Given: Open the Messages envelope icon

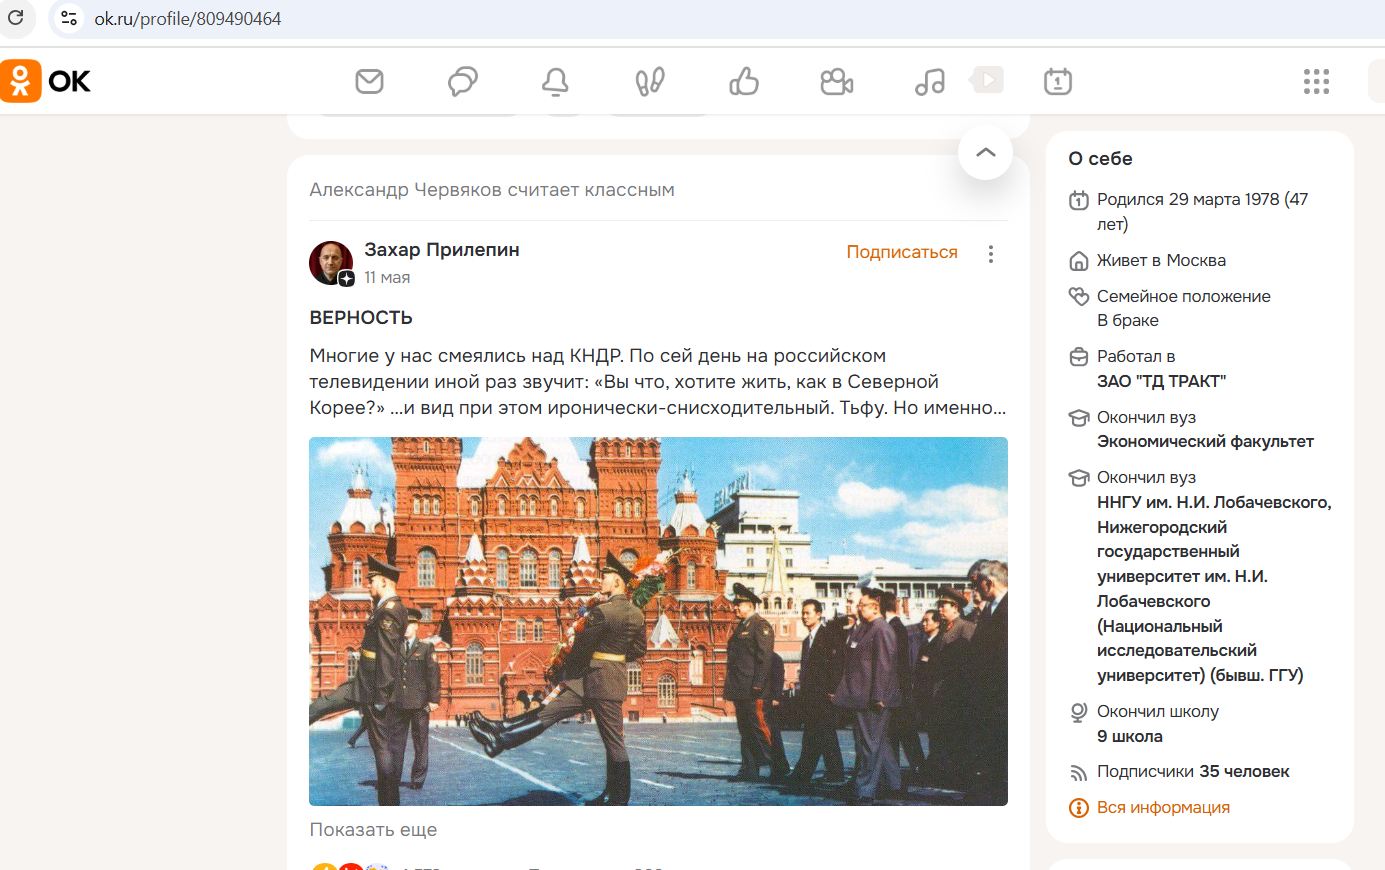Looking at the screenshot, I should [x=369, y=81].
